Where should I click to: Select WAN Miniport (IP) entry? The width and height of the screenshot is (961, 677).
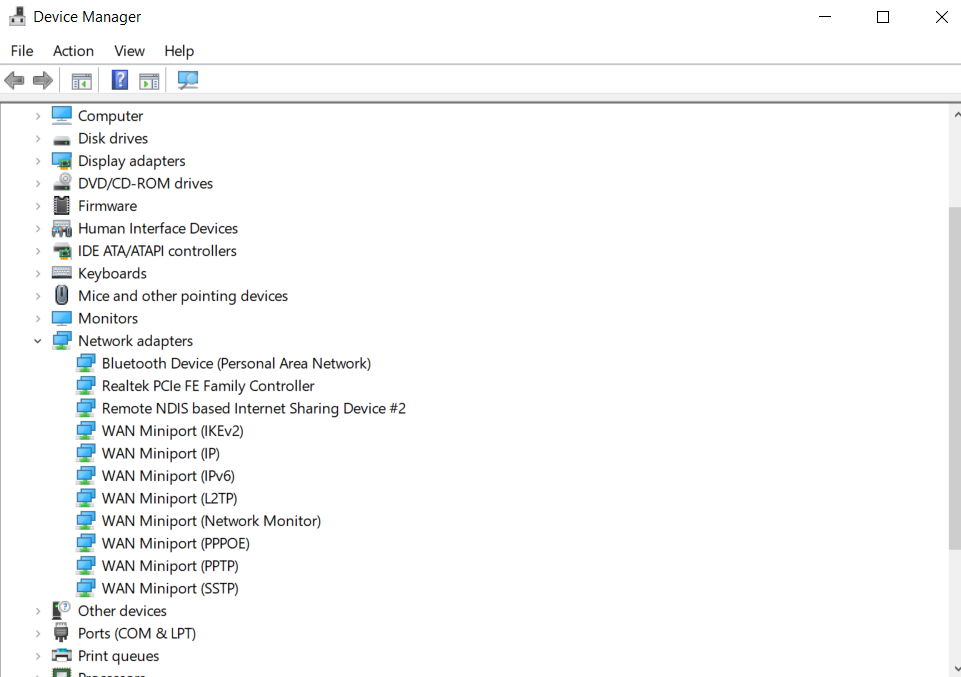[x=161, y=453]
